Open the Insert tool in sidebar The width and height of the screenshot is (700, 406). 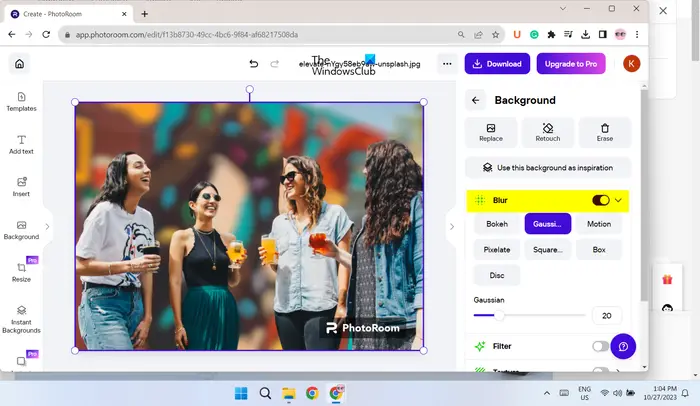tap(21, 187)
